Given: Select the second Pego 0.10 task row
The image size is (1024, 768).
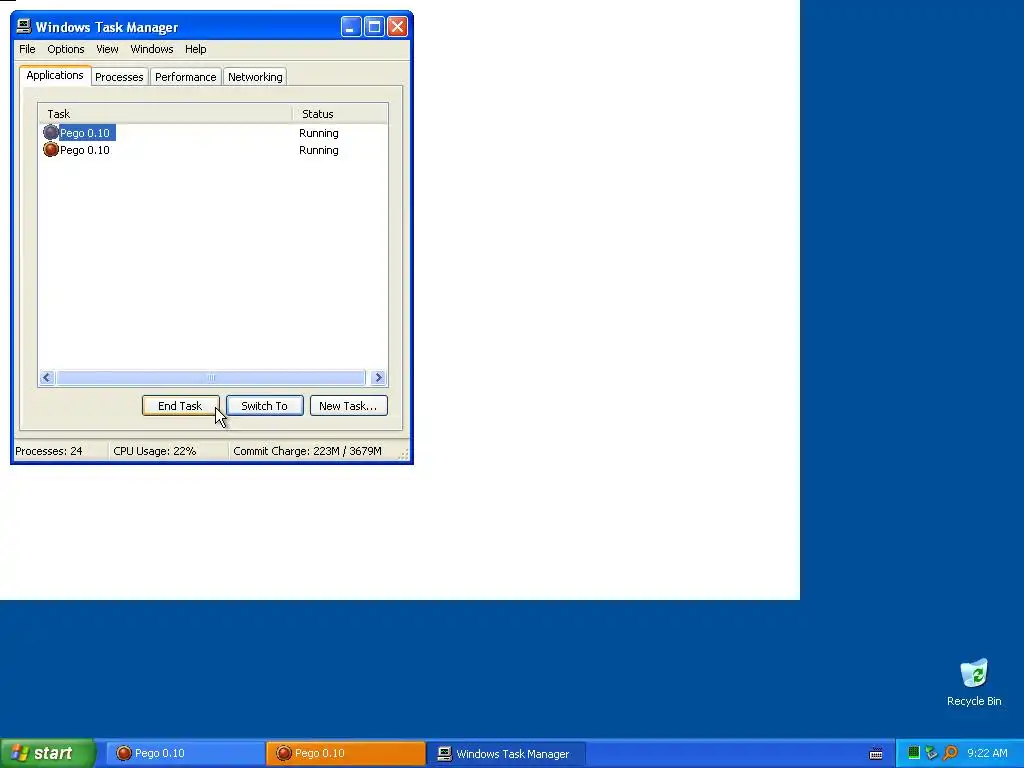Looking at the screenshot, I should [213, 150].
